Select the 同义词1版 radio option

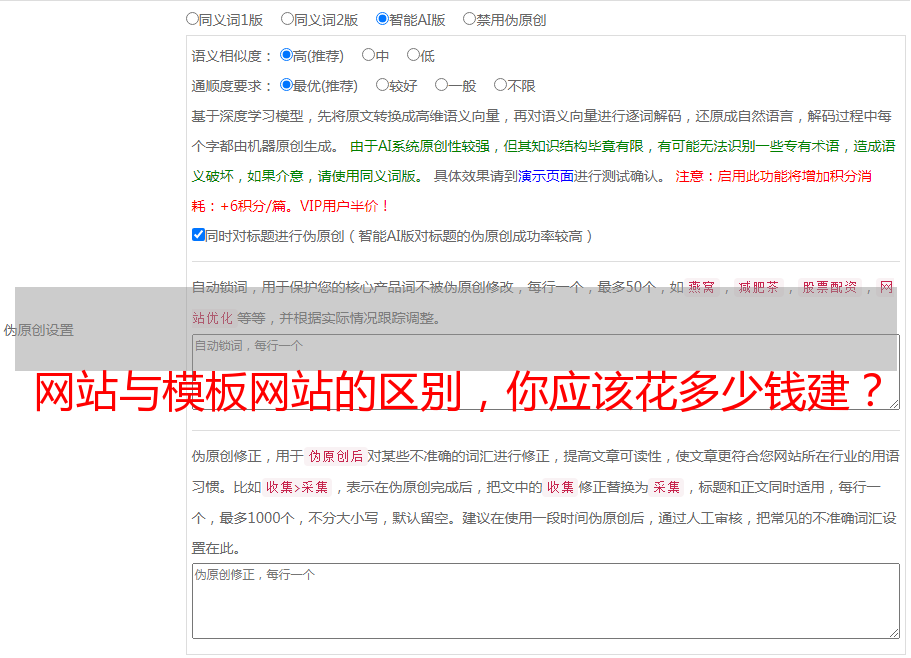[192, 19]
